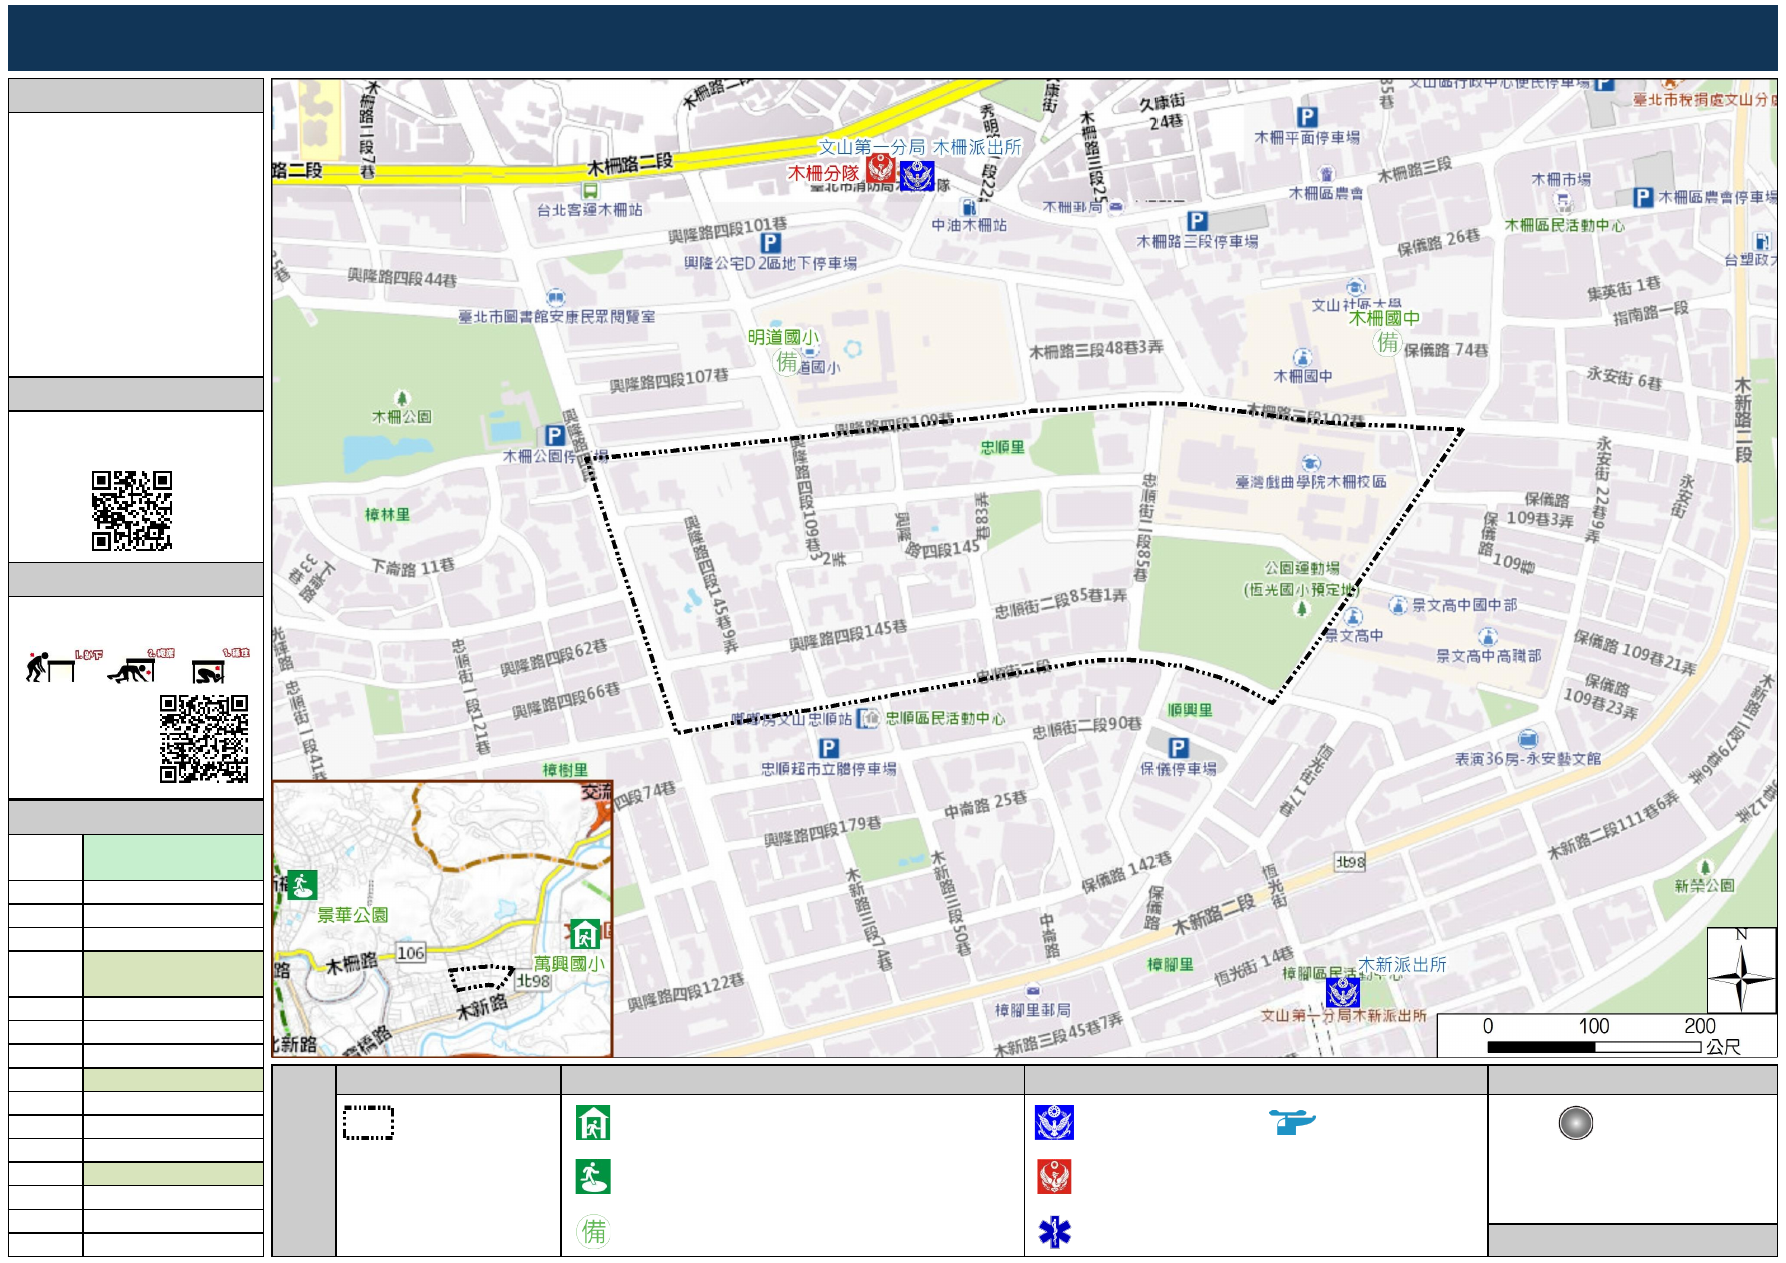Click the dashed boundary rectangle legend symbol
1786x1263 pixels.
[368, 1122]
